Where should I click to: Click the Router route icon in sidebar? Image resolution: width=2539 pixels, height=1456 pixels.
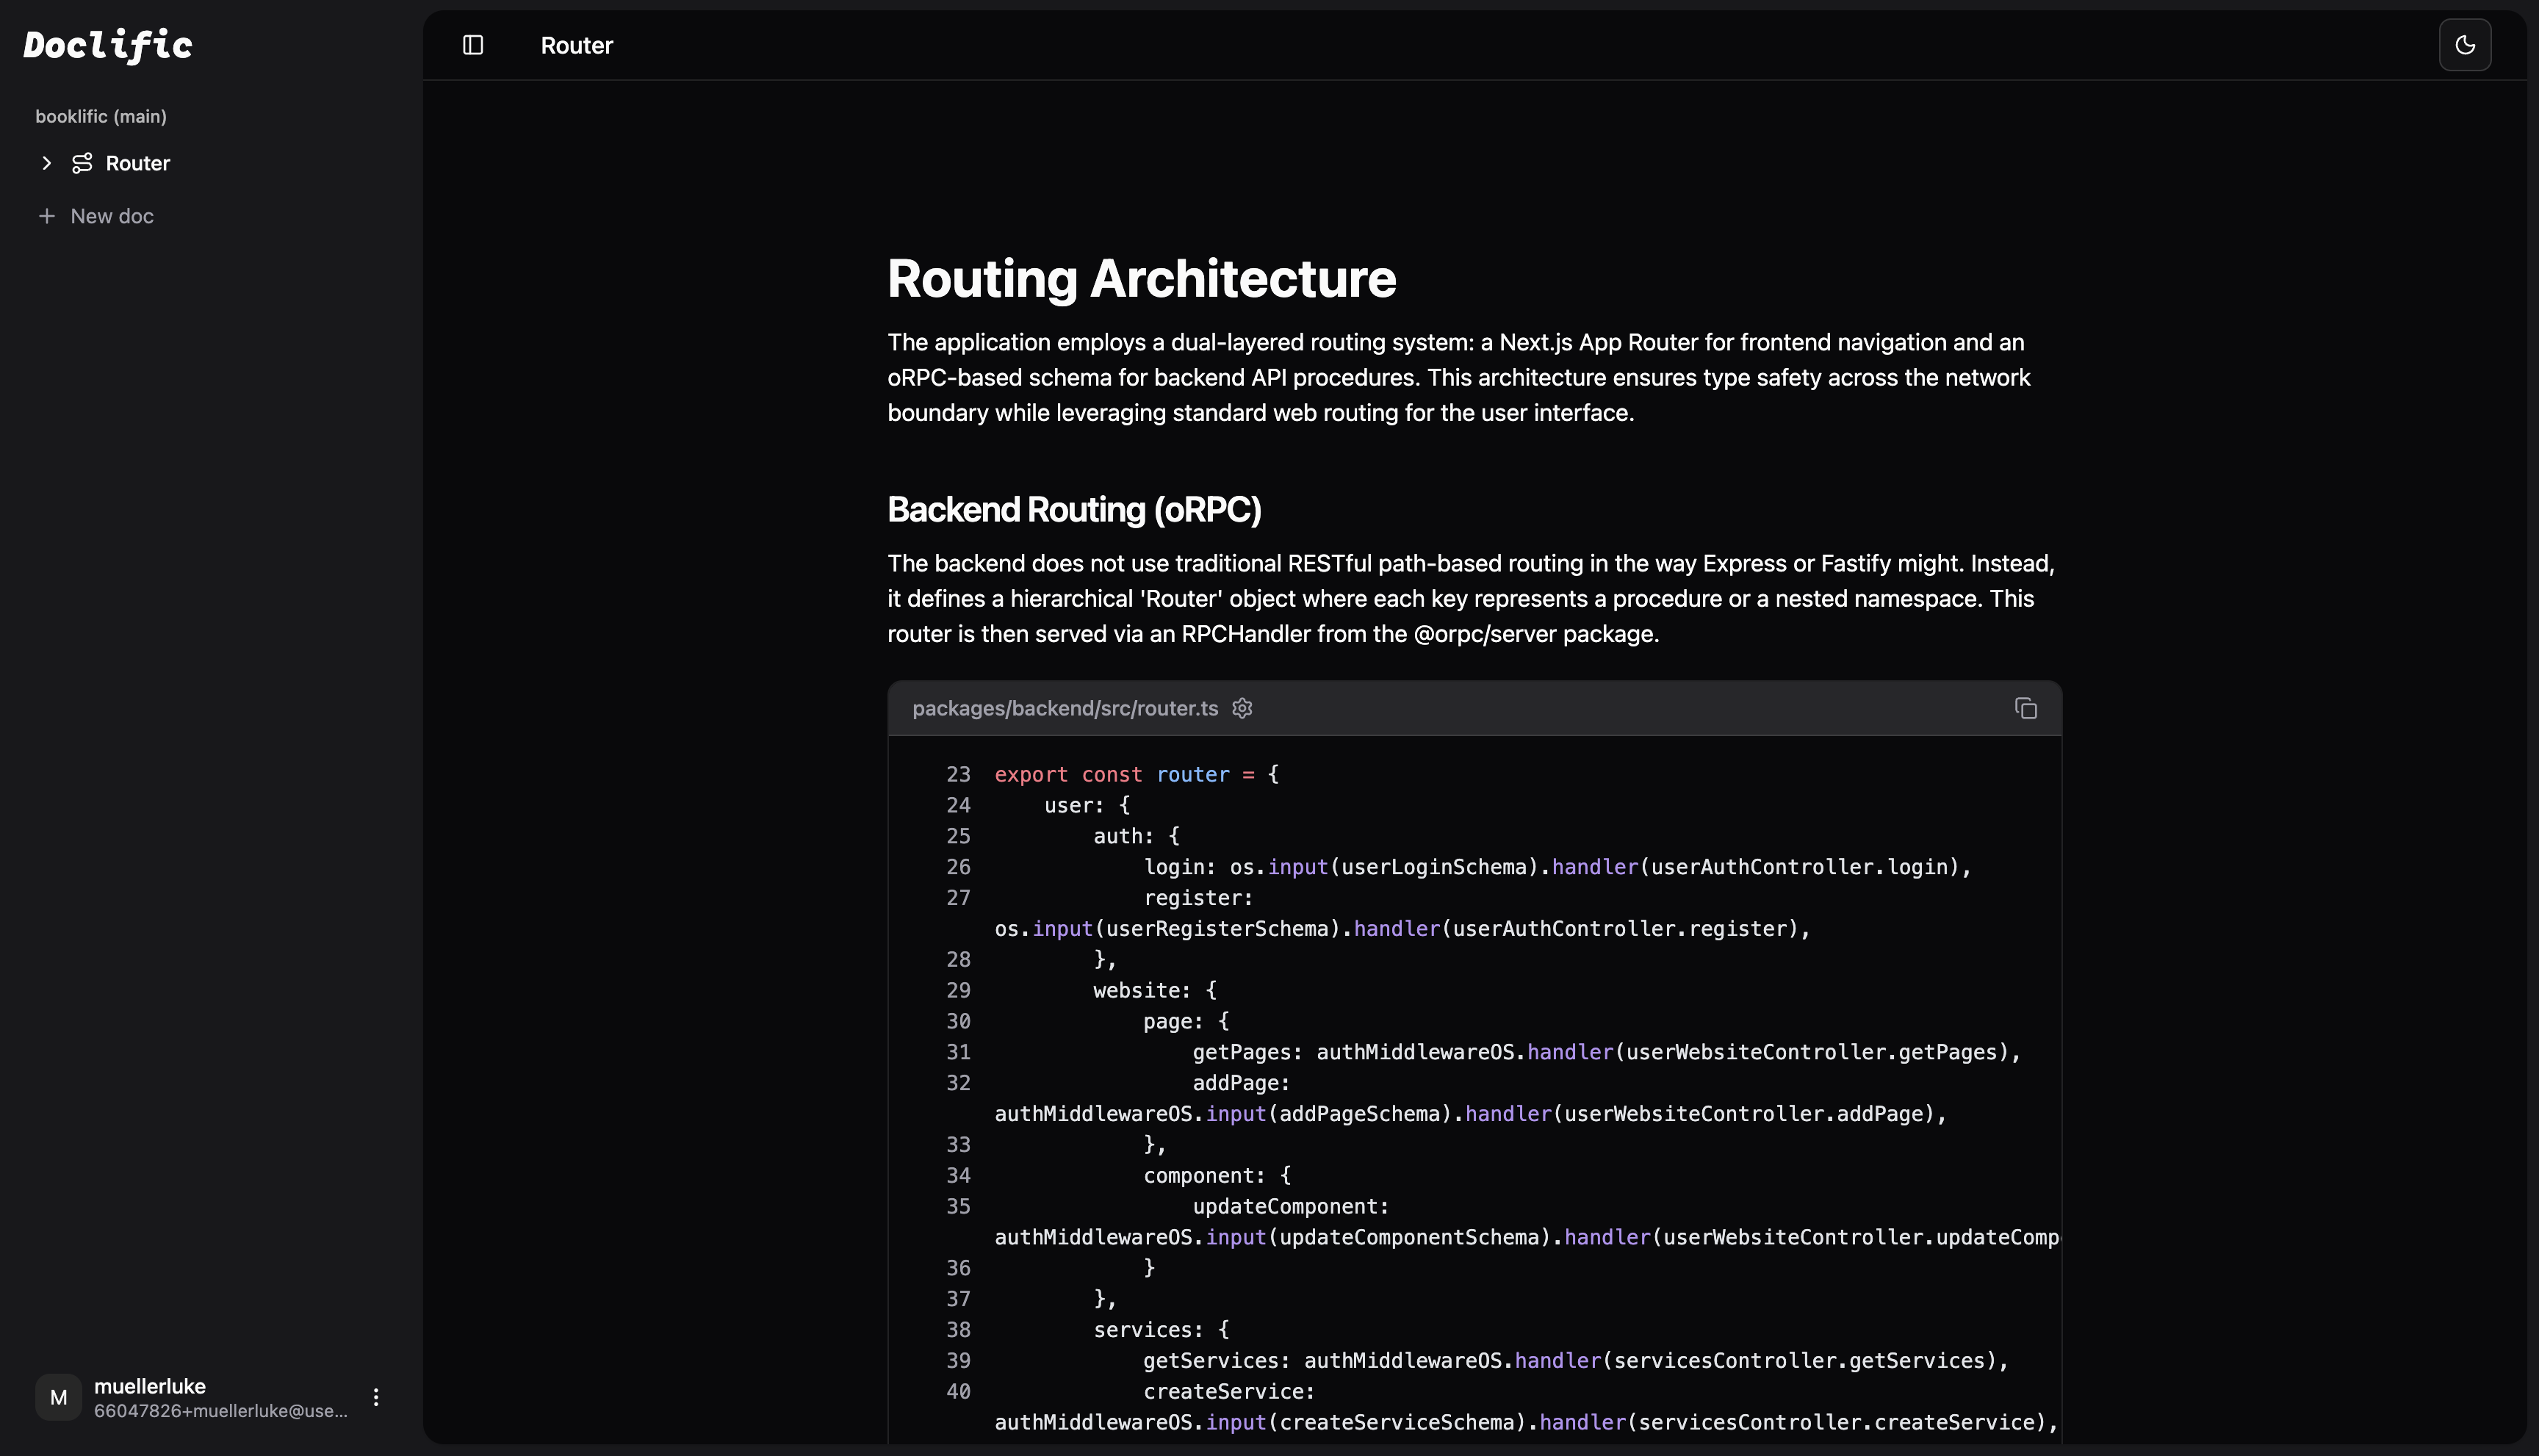(82, 163)
